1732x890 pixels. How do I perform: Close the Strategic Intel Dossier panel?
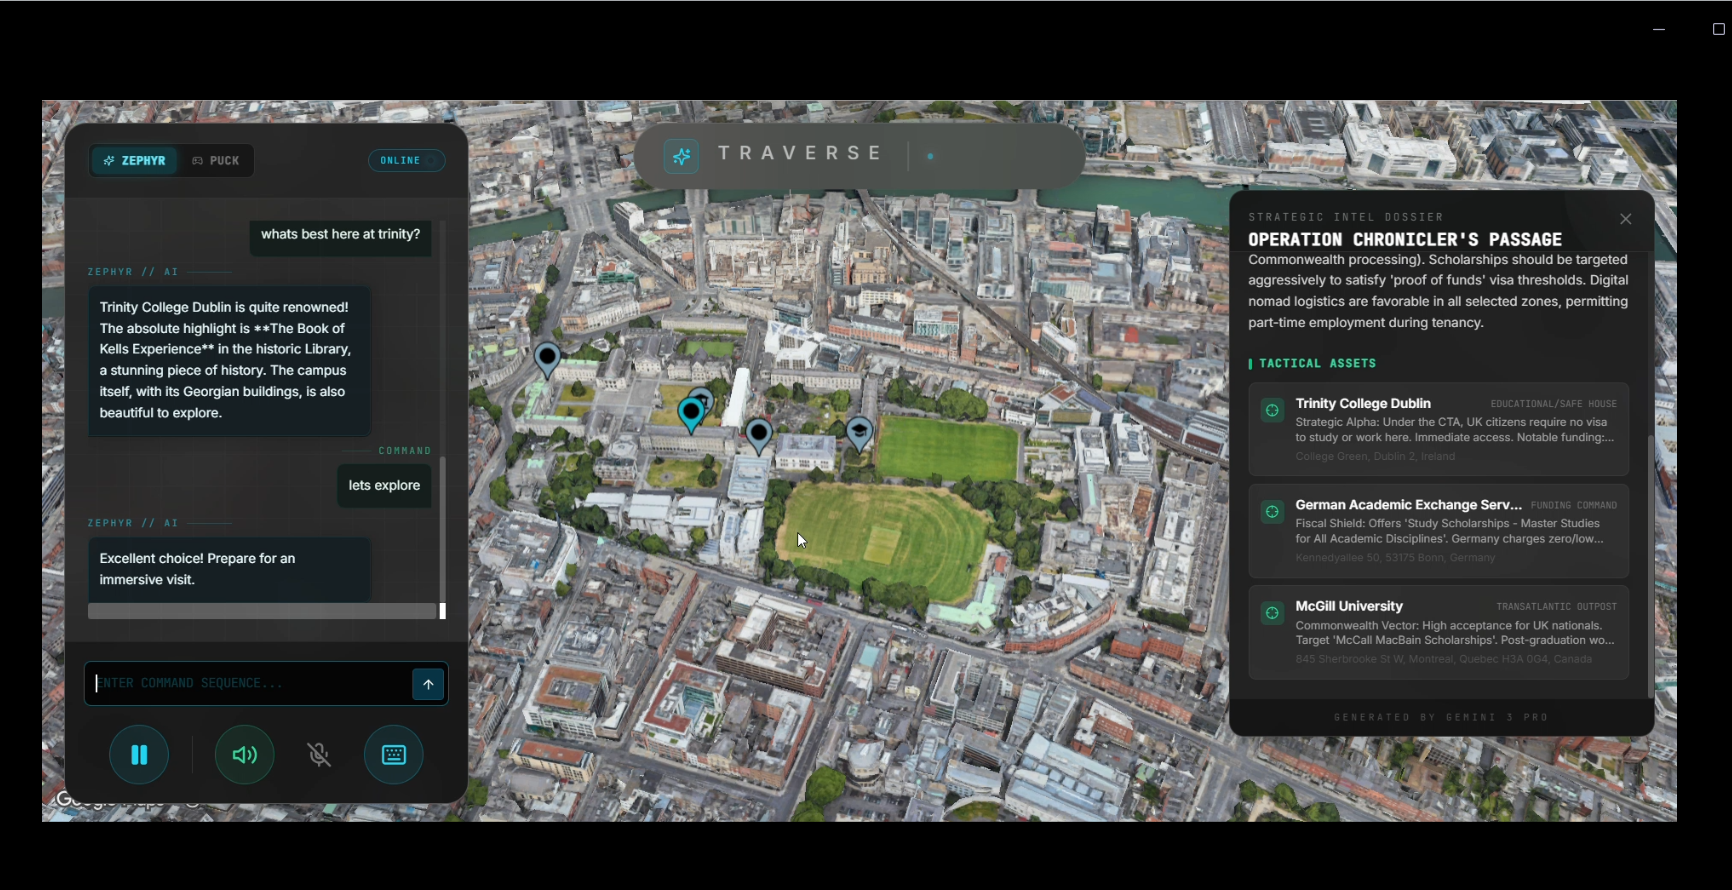point(1626,219)
